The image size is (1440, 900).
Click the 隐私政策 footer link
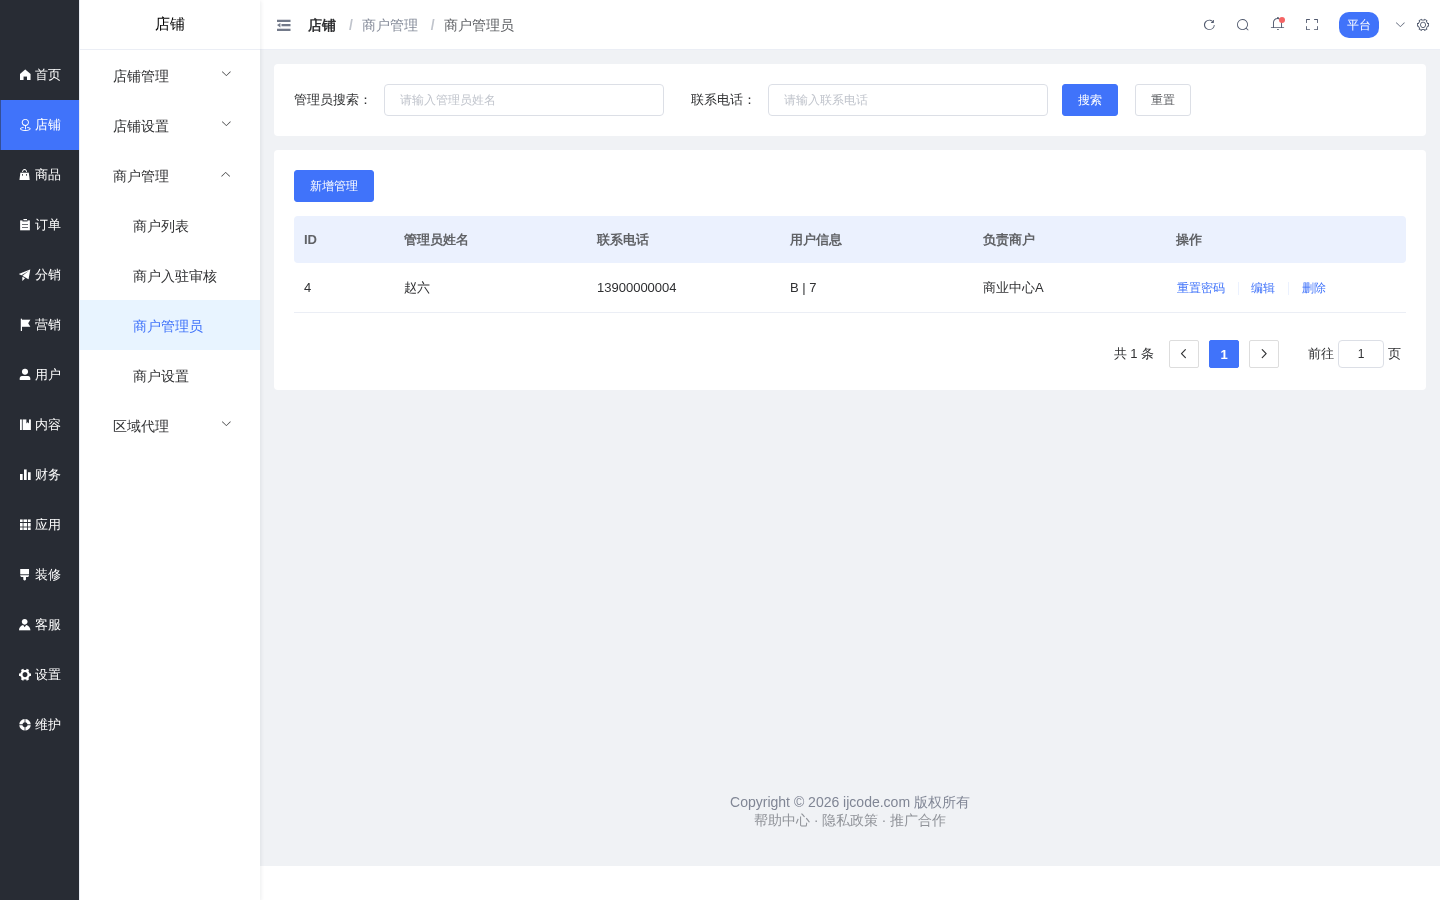click(x=850, y=820)
